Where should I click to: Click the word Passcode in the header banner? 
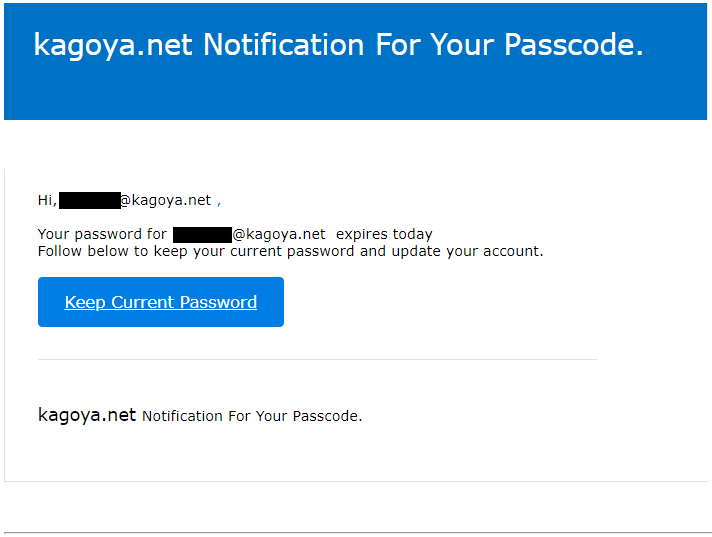coord(568,45)
